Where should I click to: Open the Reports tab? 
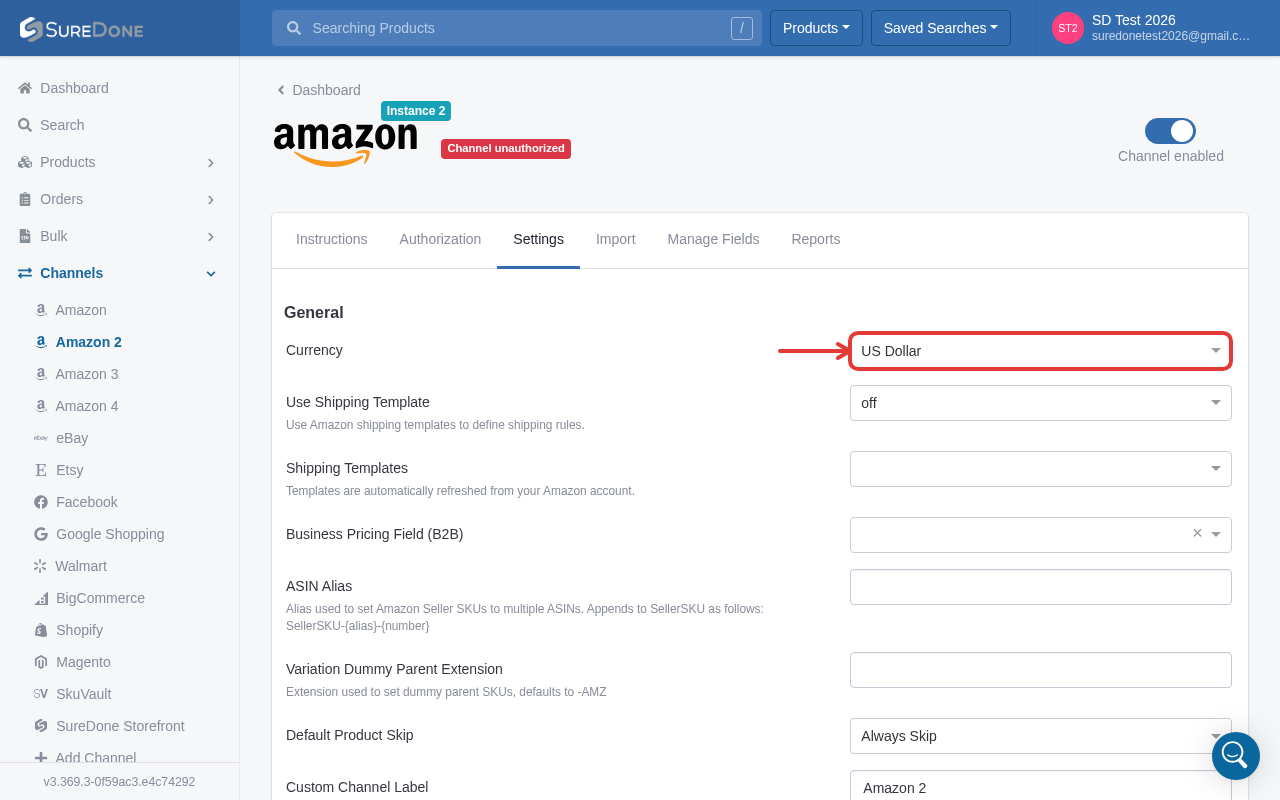tap(816, 239)
